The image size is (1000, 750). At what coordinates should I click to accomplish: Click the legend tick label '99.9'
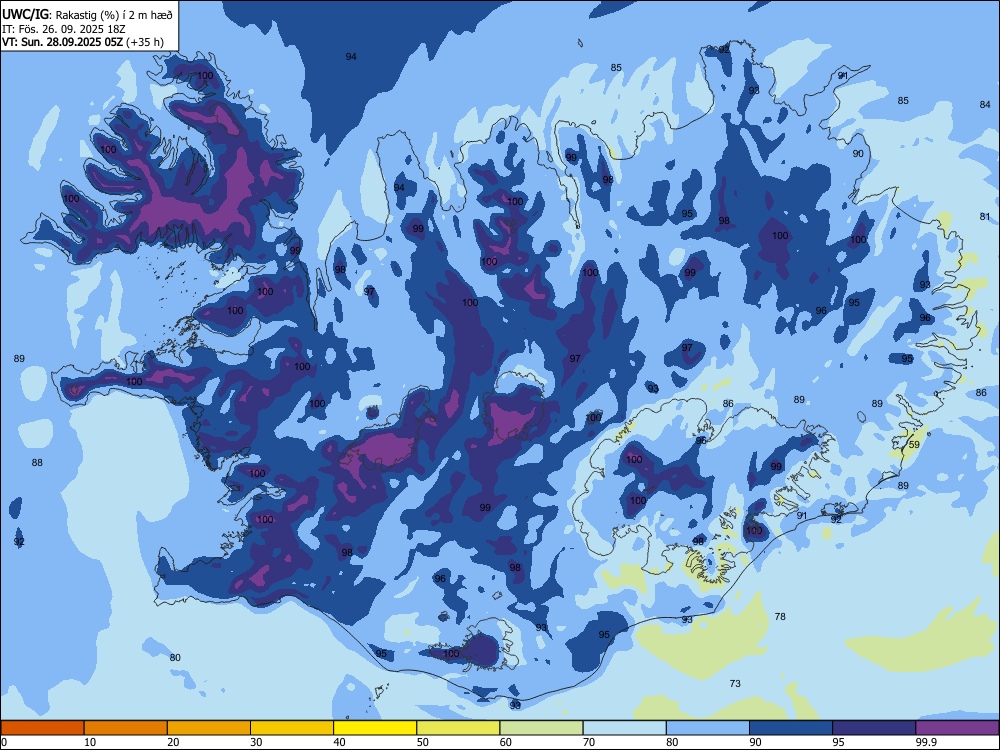coord(925,742)
